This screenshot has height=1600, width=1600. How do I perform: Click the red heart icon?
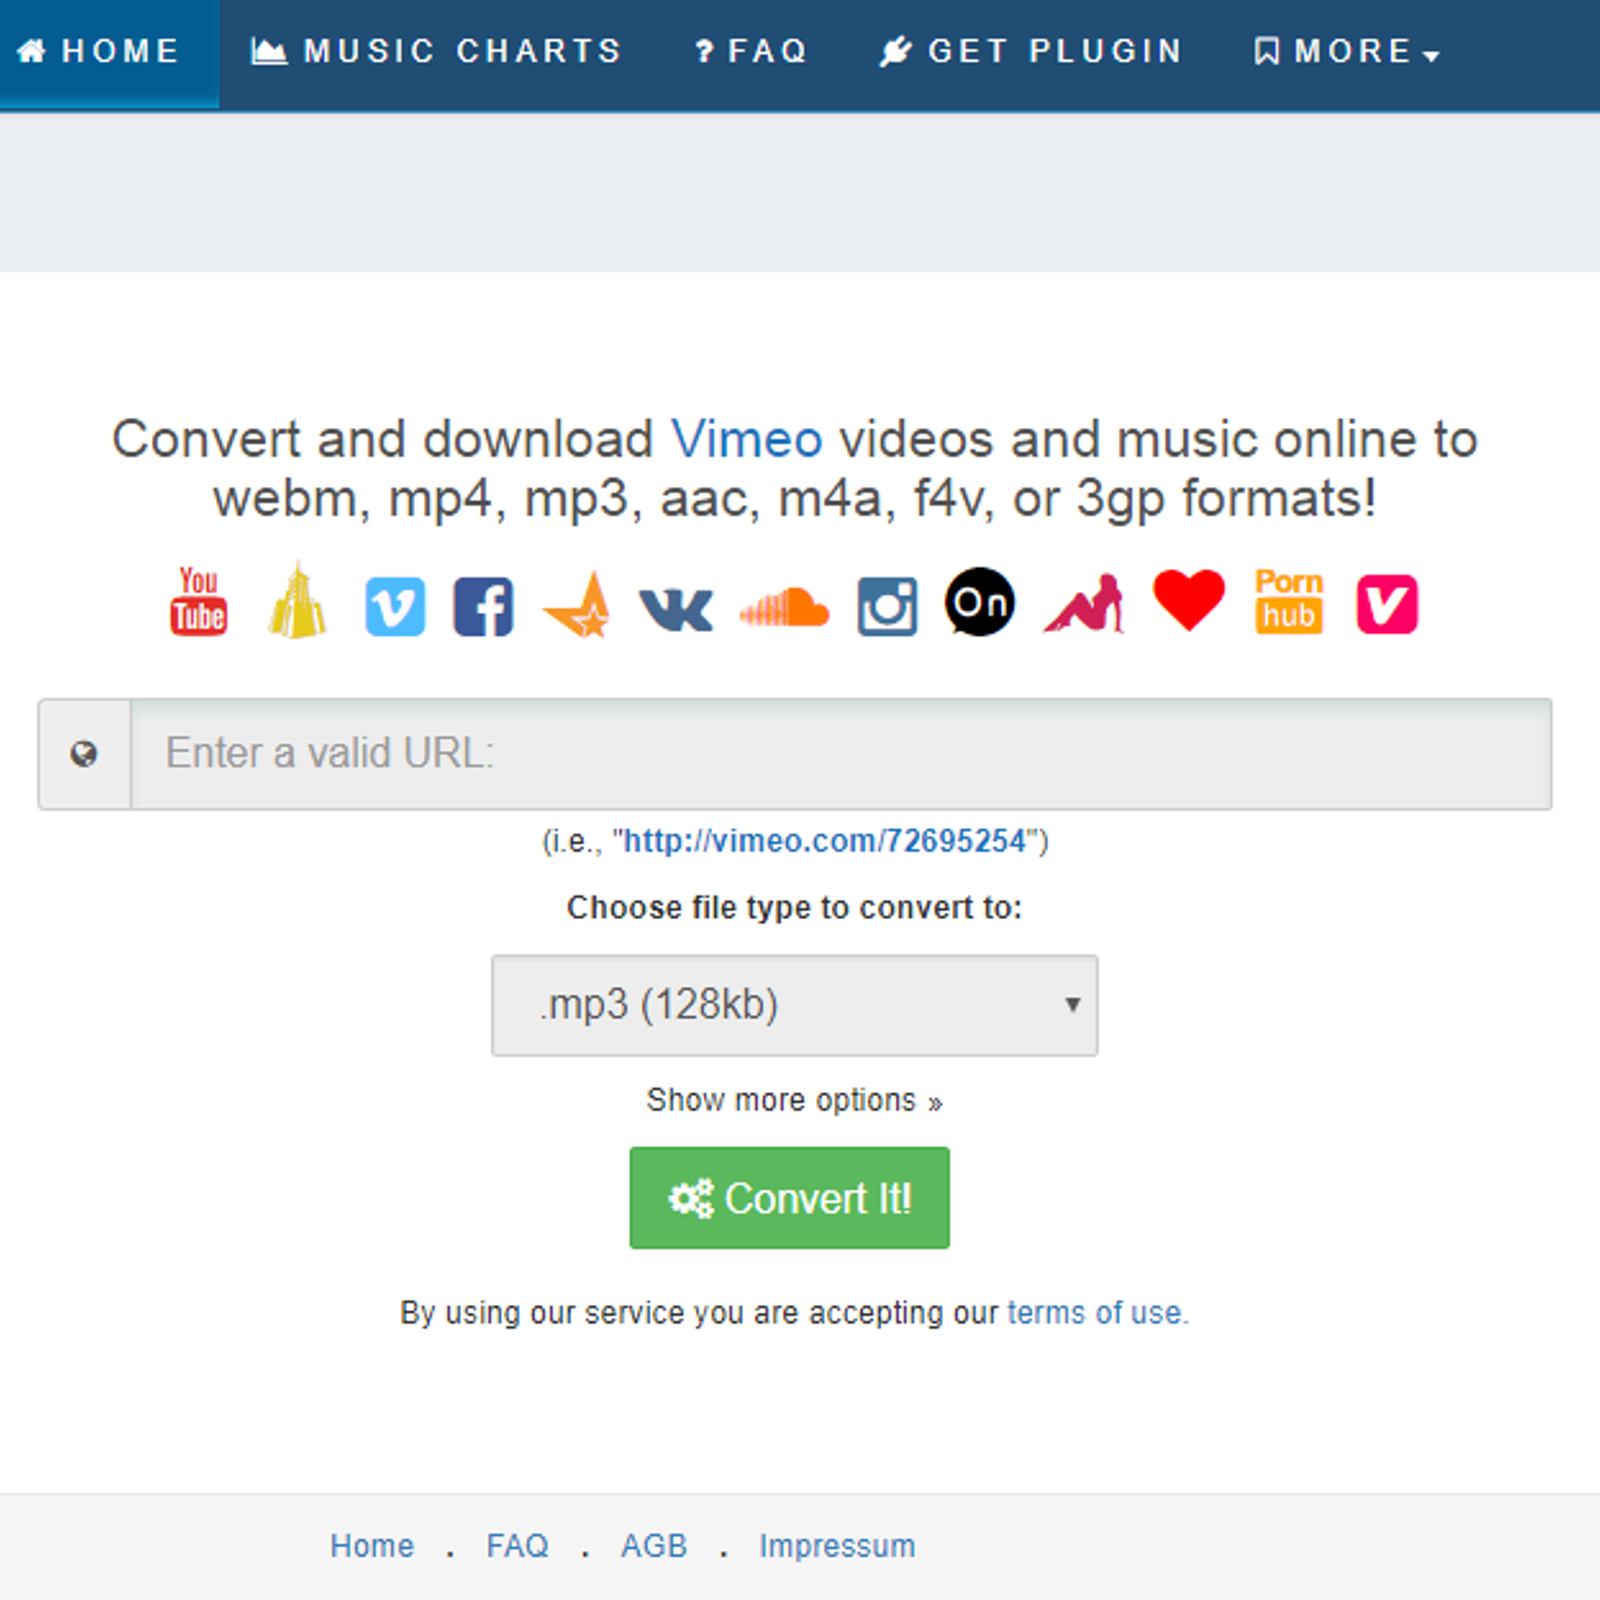(x=1189, y=600)
